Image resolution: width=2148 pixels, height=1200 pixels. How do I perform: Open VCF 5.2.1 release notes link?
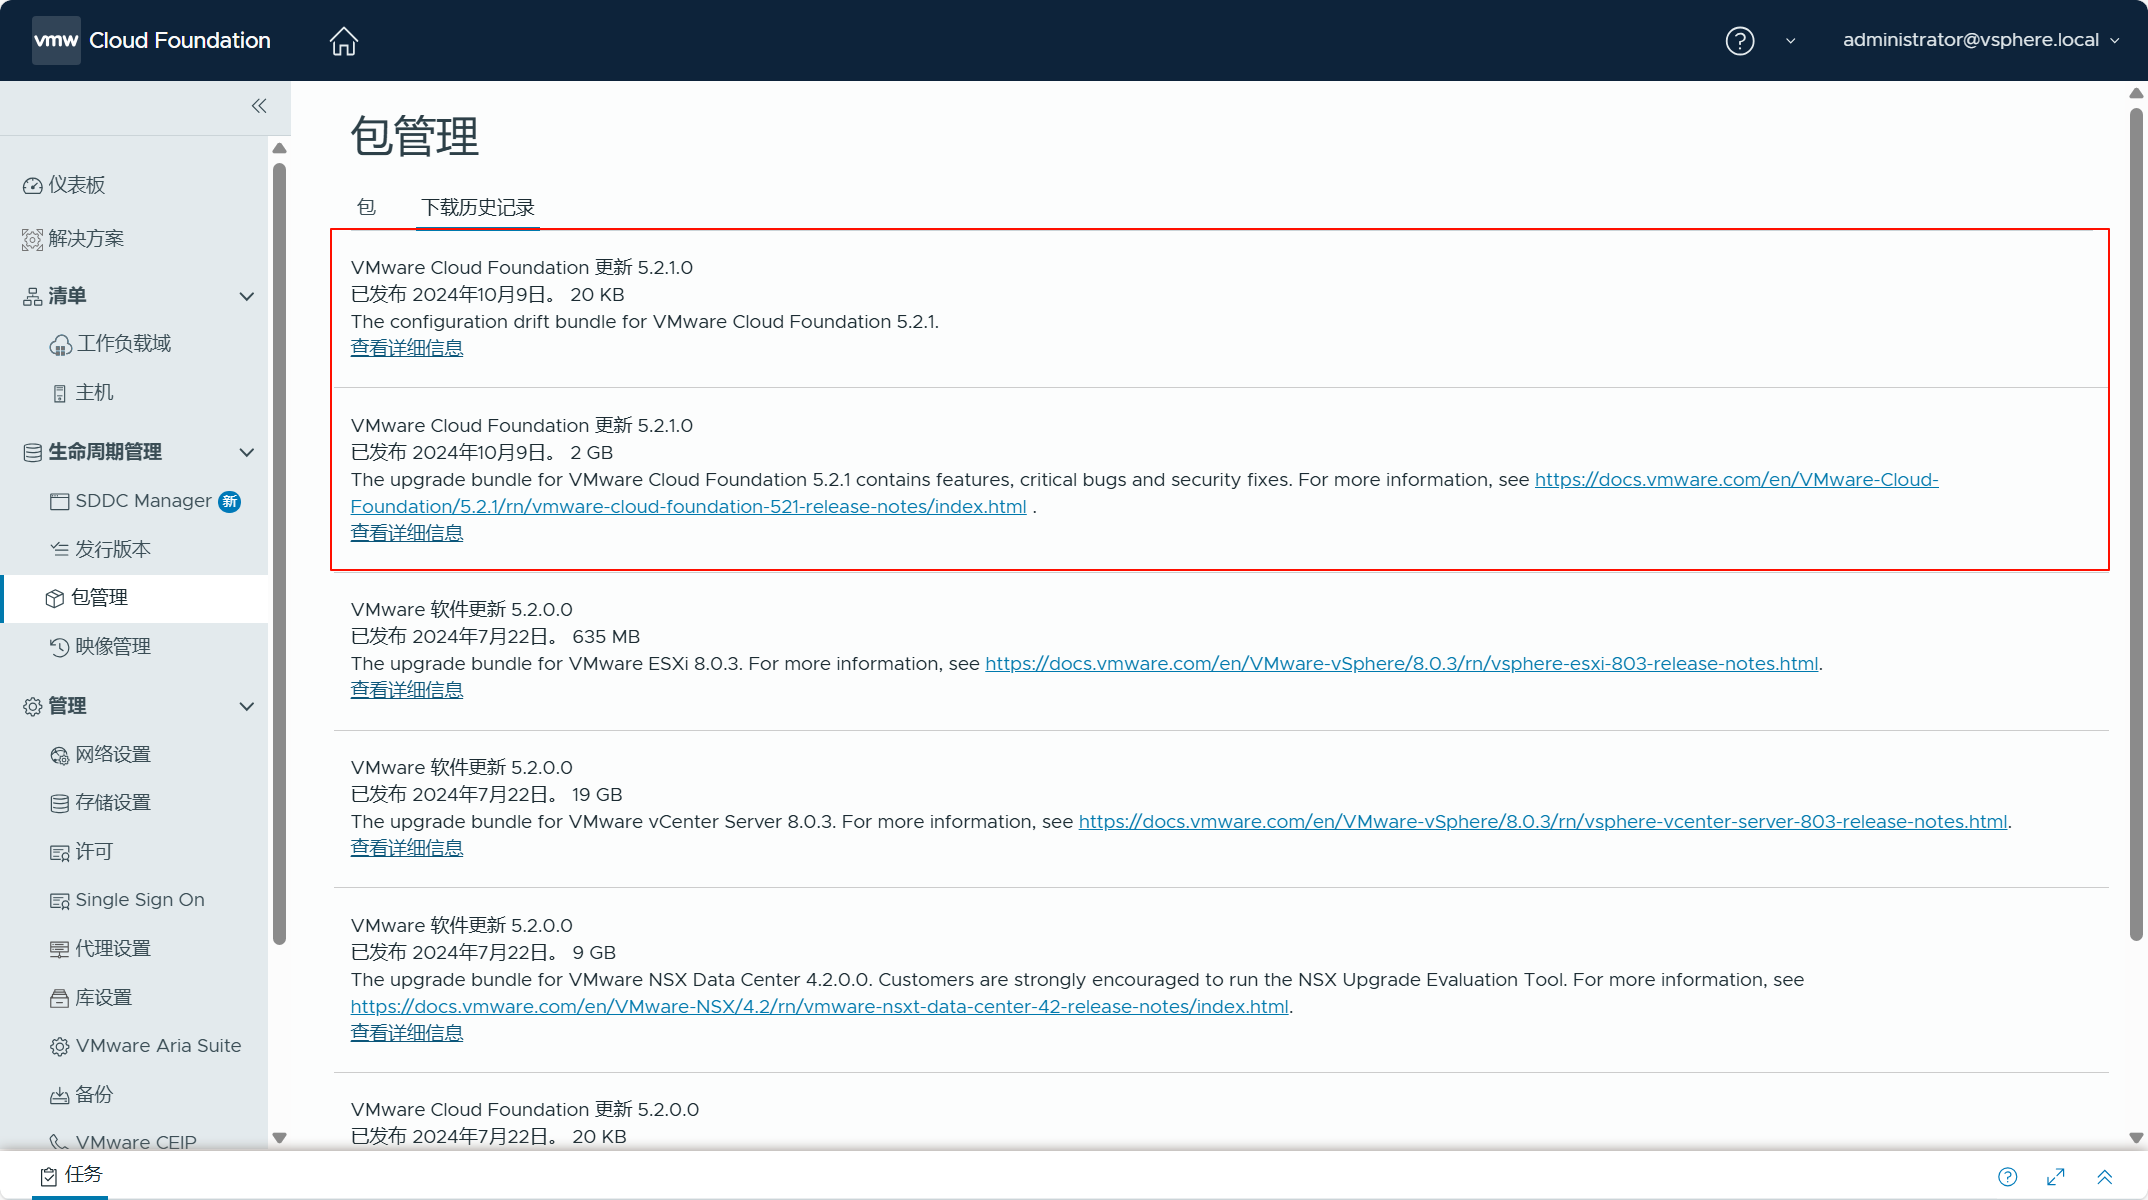[x=1144, y=493]
